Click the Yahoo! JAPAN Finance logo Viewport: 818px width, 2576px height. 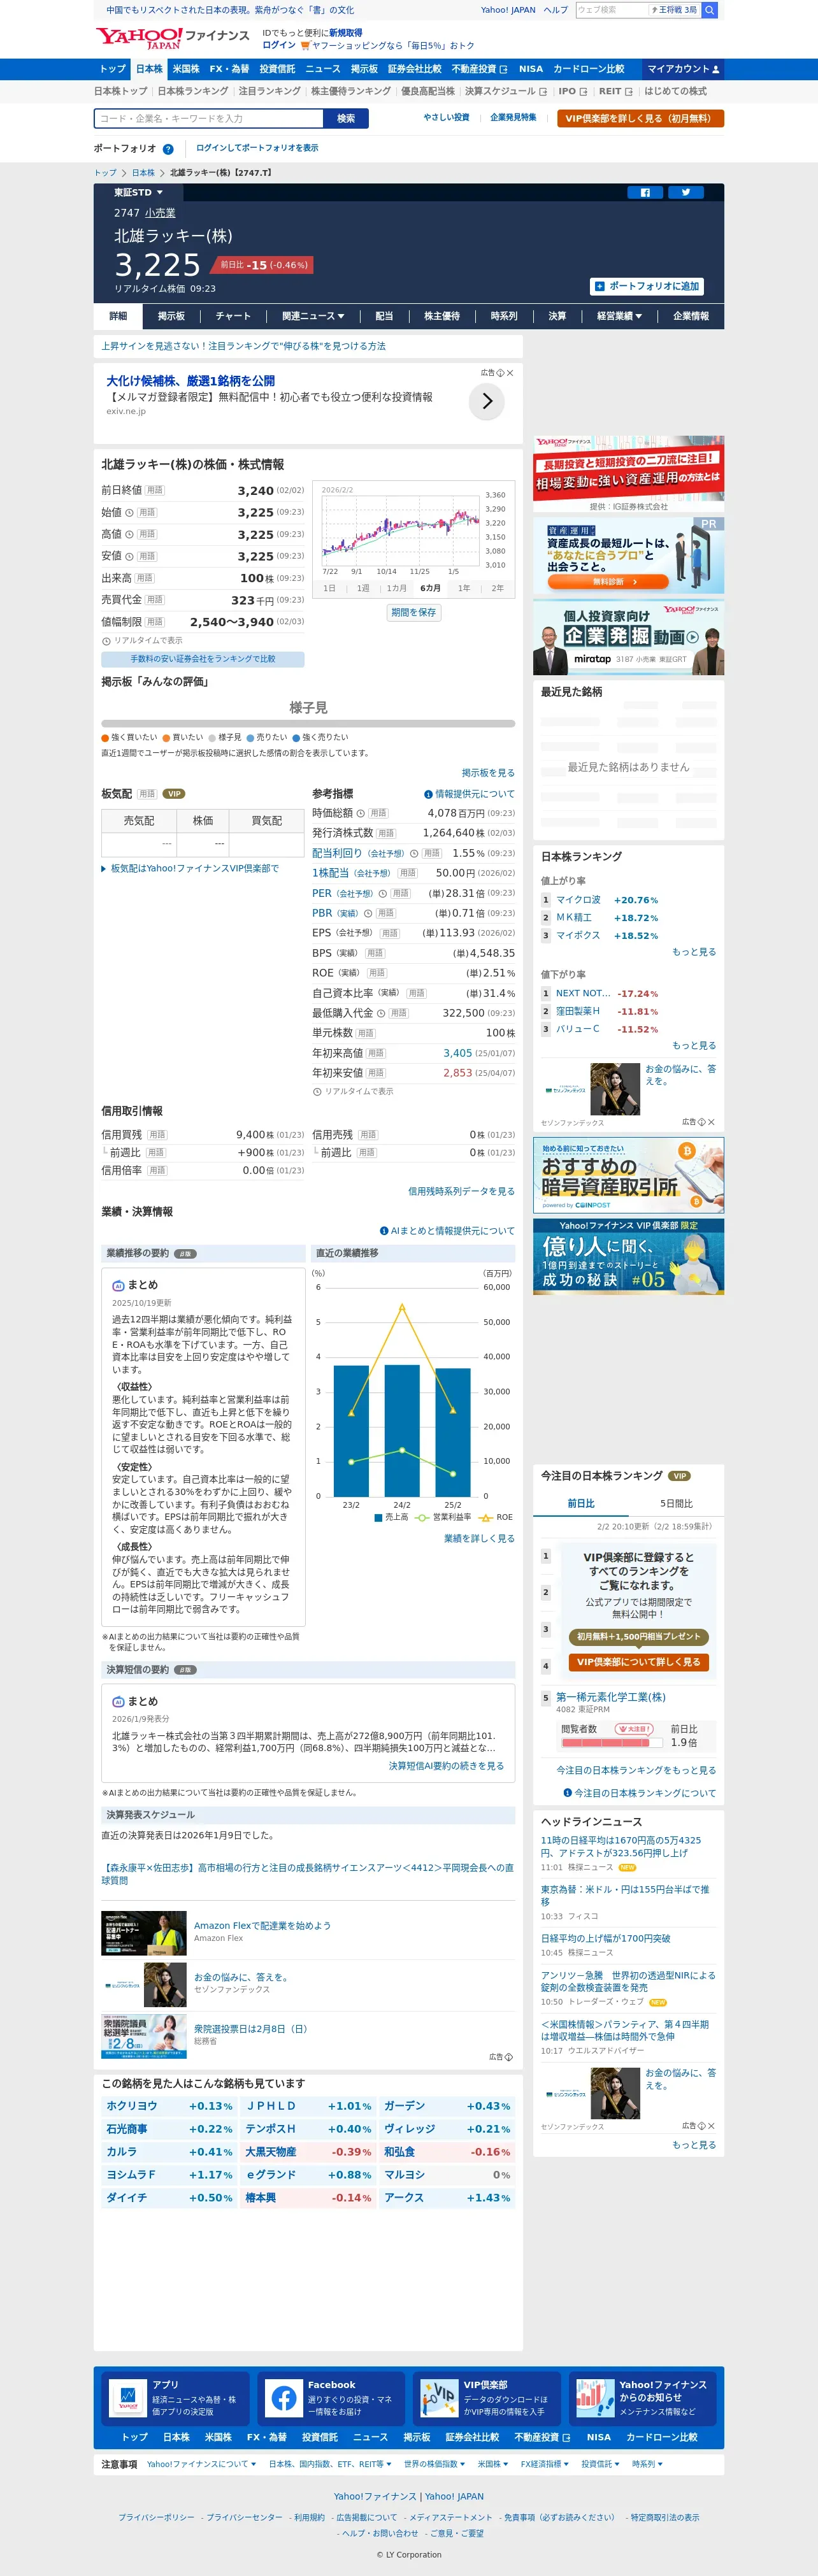click(172, 38)
